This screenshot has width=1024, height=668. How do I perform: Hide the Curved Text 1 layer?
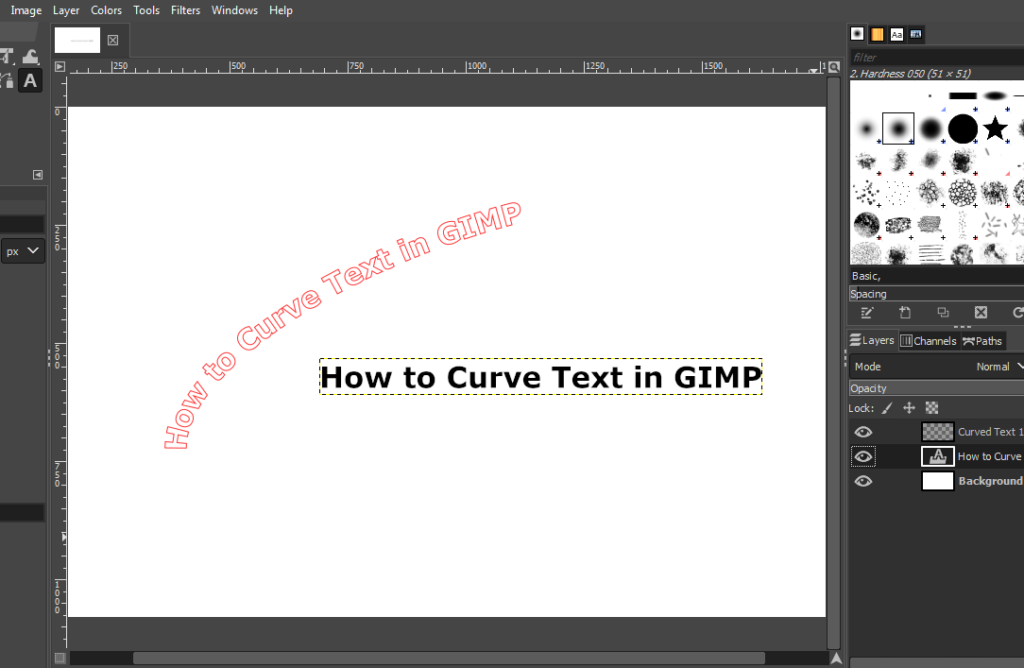point(863,431)
